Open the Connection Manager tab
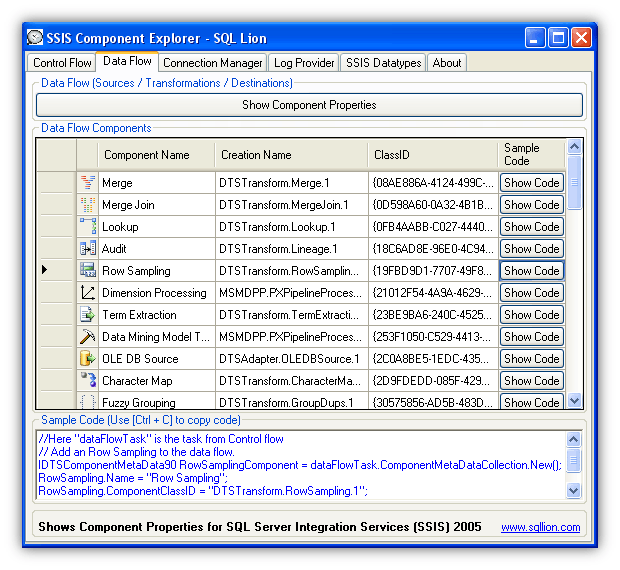 pos(212,63)
